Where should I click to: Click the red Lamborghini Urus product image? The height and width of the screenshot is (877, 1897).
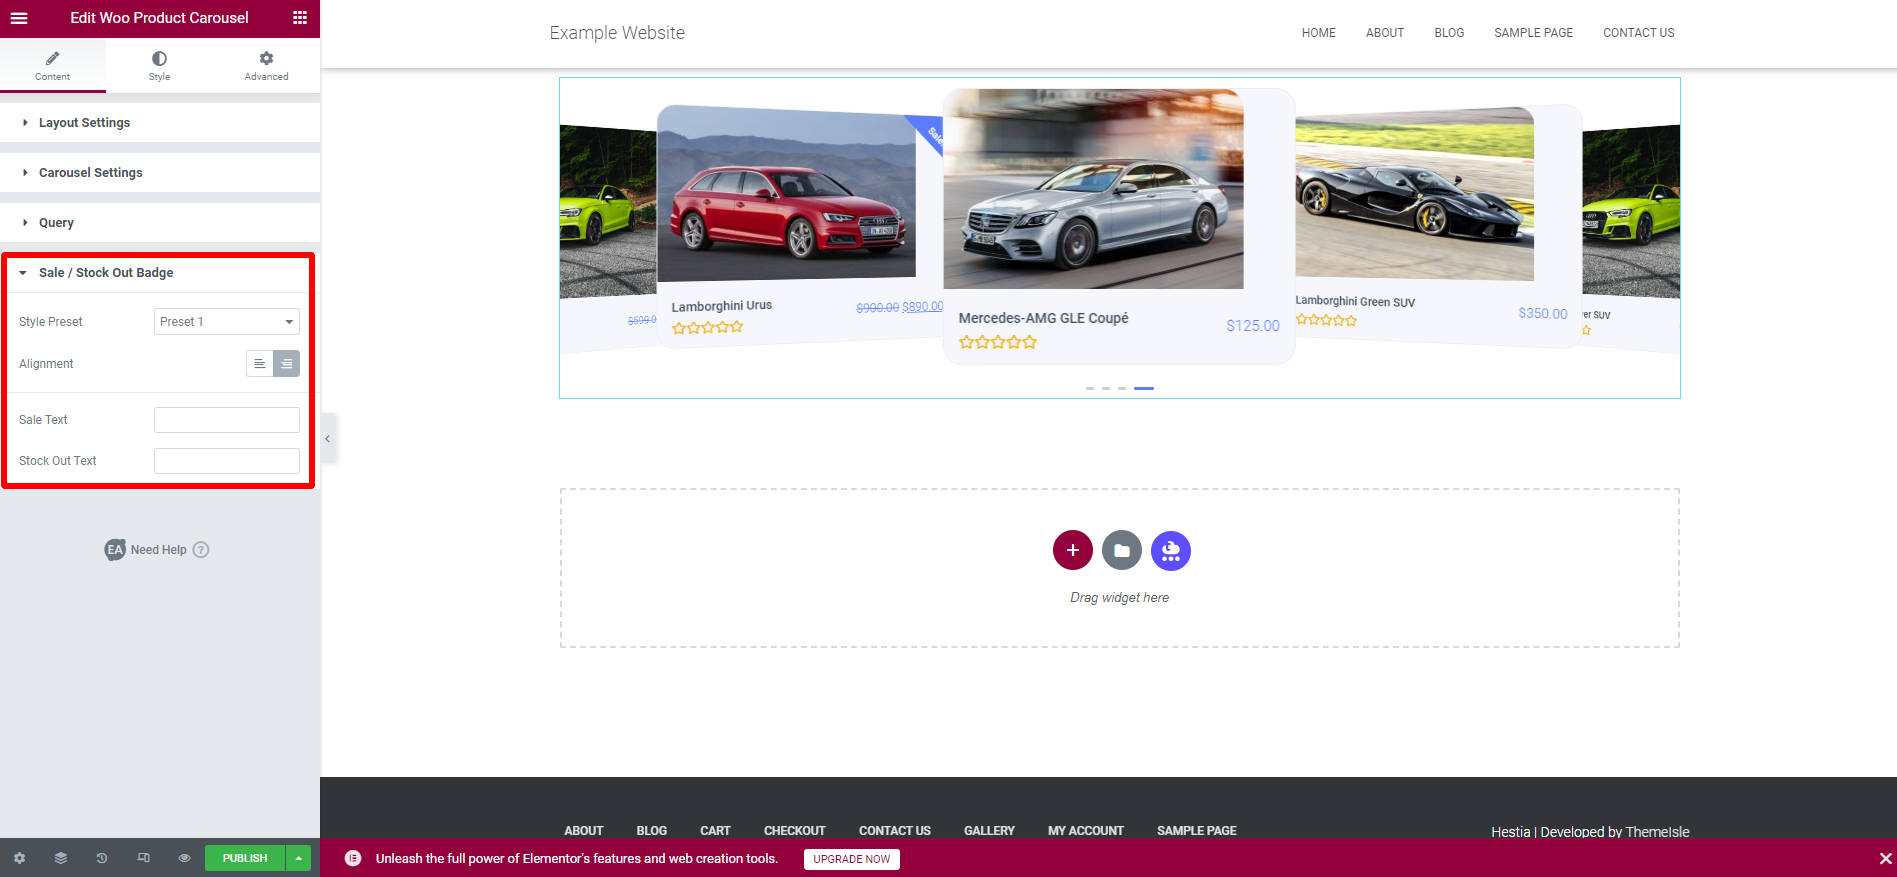786,195
